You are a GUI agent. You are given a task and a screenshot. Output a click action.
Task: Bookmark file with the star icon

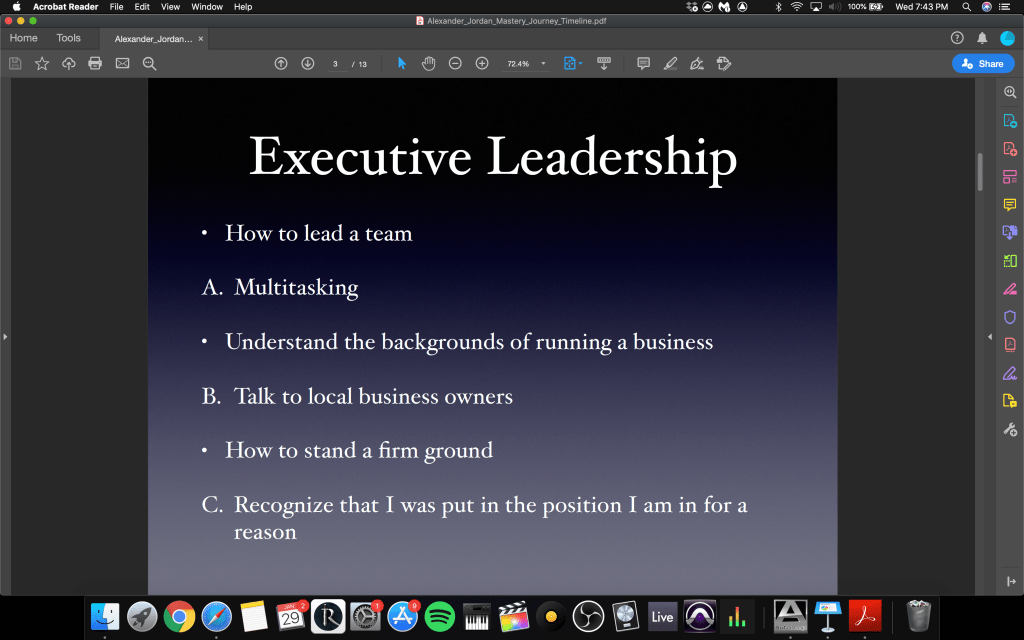pyautogui.click(x=42, y=63)
